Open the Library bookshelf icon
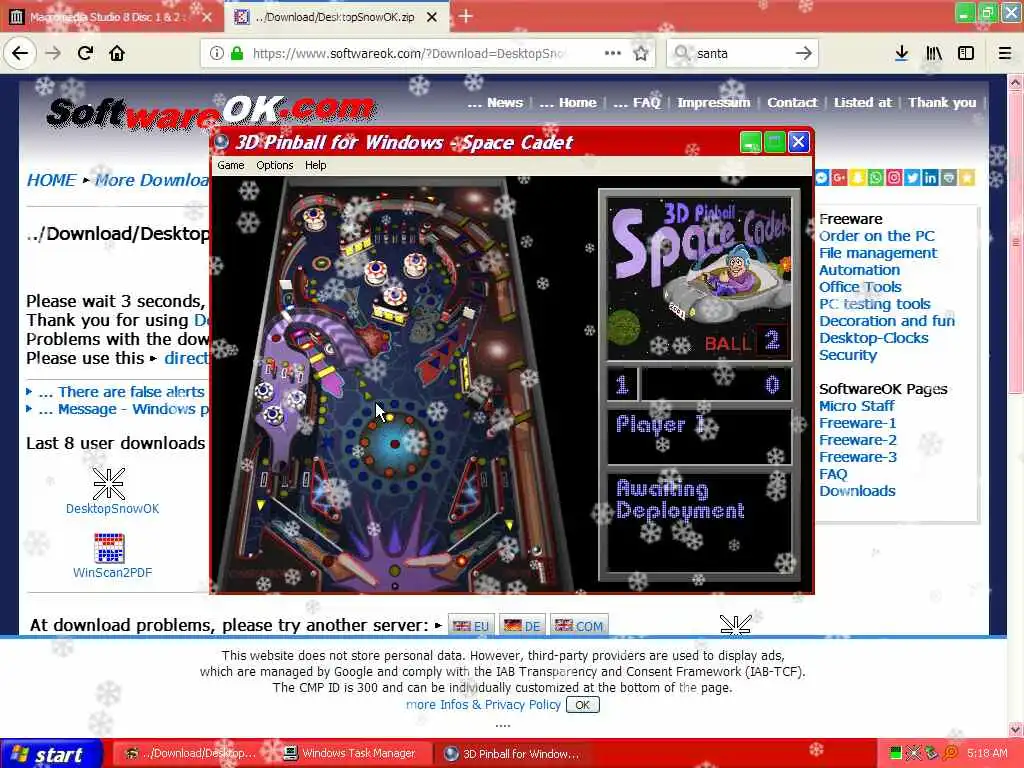The image size is (1024, 768). [934, 54]
